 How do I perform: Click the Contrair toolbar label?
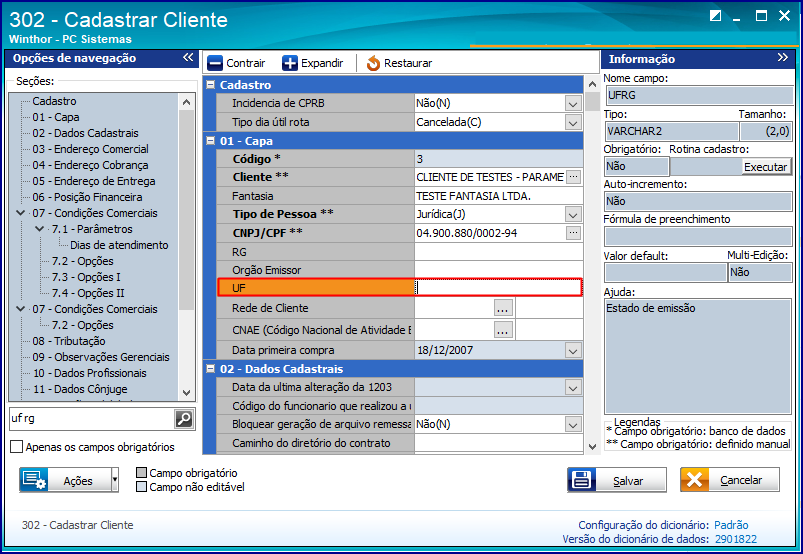coord(245,63)
